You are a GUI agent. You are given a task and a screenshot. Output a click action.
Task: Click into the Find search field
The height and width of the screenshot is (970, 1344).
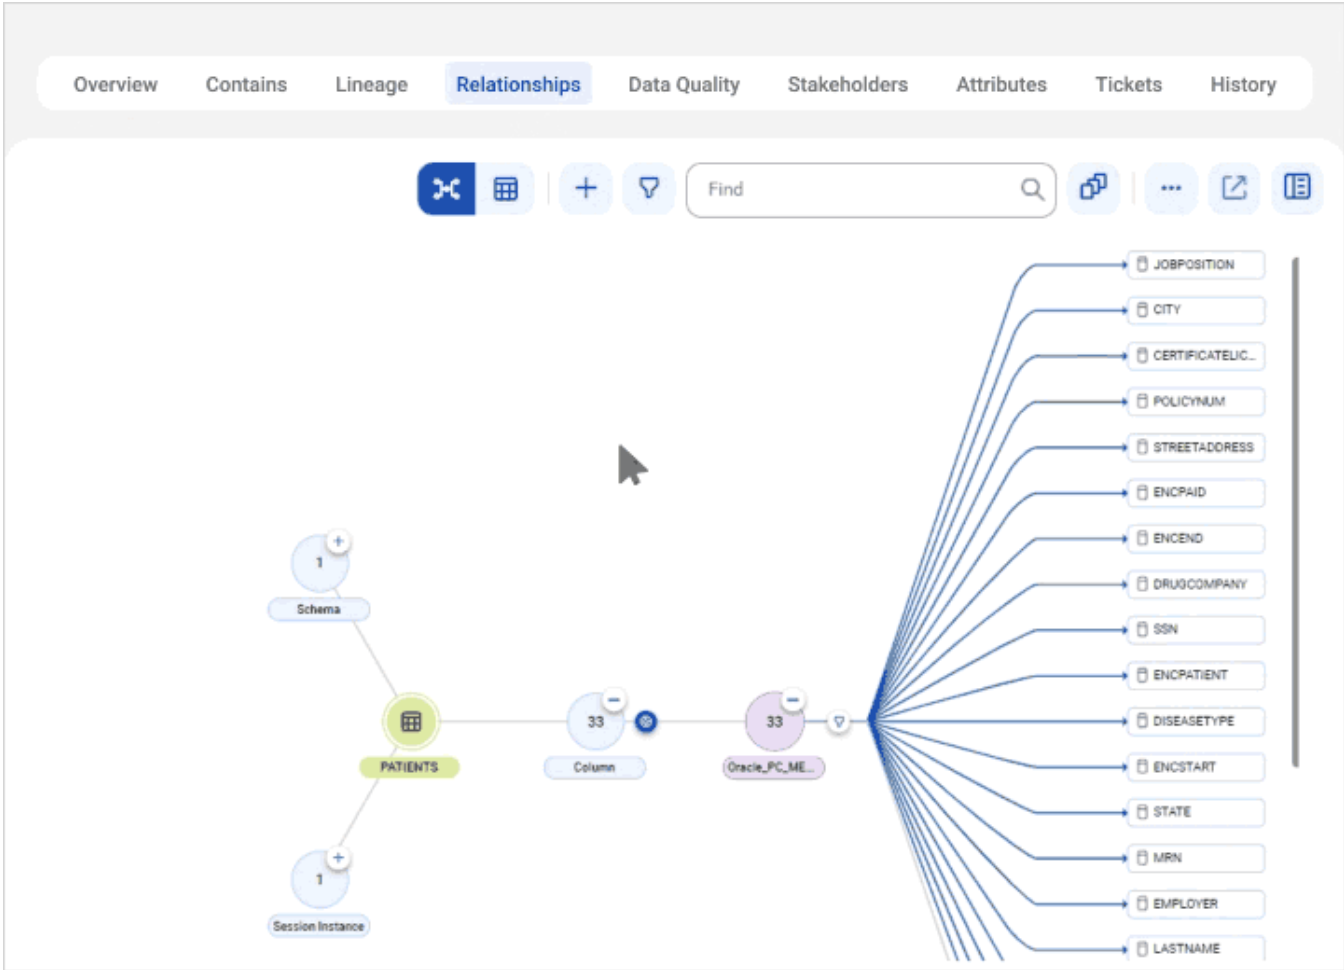tap(860, 189)
